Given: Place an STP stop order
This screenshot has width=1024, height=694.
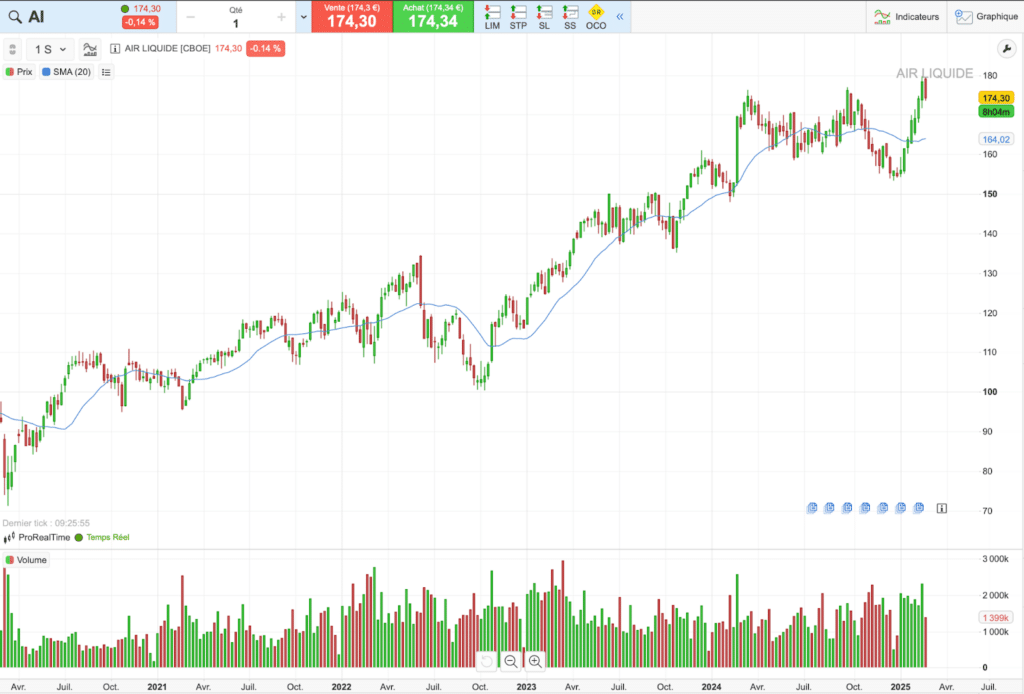Looking at the screenshot, I should click(518, 17).
